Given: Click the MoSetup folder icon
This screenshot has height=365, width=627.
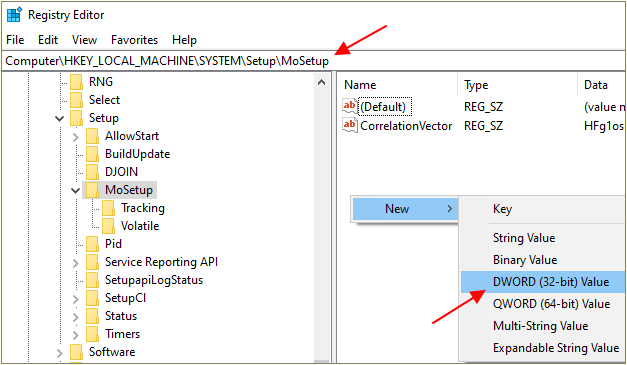Looking at the screenshot, I should (x=92, y=190).
